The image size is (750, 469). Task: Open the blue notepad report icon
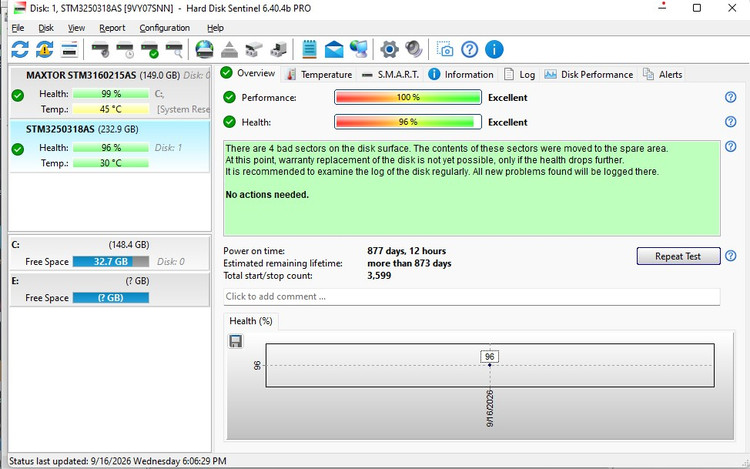[x=309, y=49]
